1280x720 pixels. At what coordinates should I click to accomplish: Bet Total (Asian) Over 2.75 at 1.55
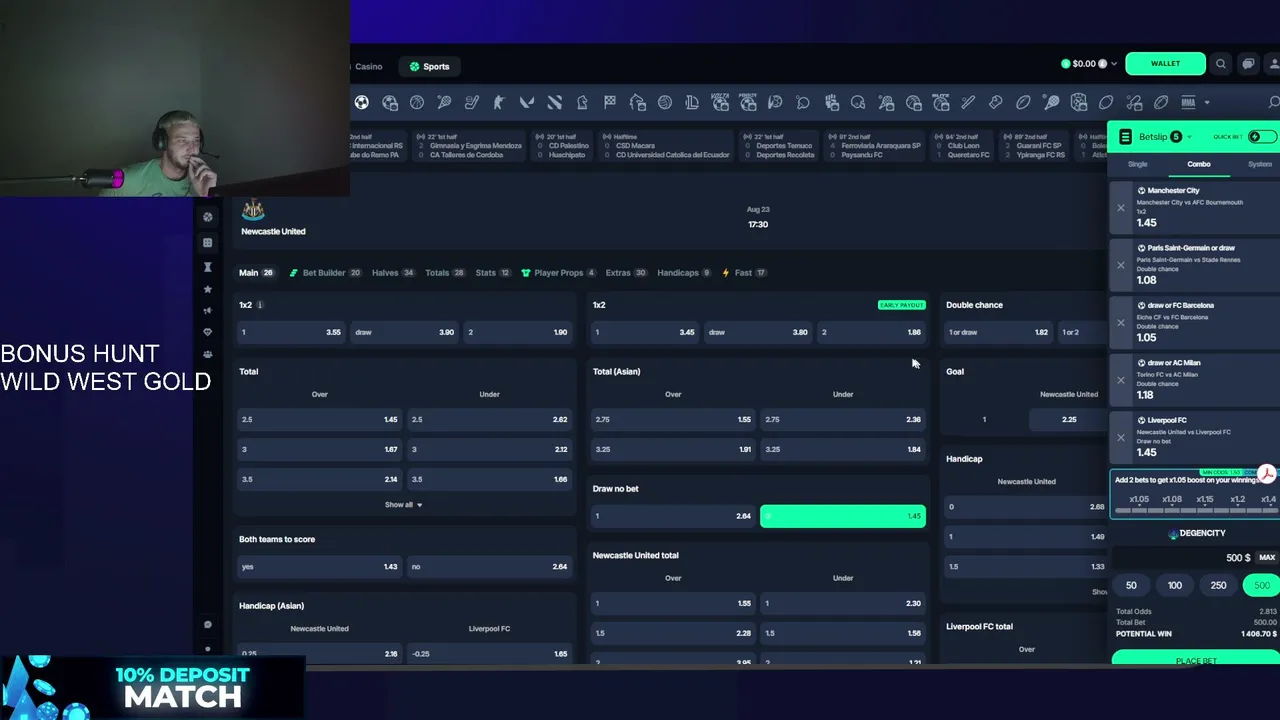click(673, 420)
